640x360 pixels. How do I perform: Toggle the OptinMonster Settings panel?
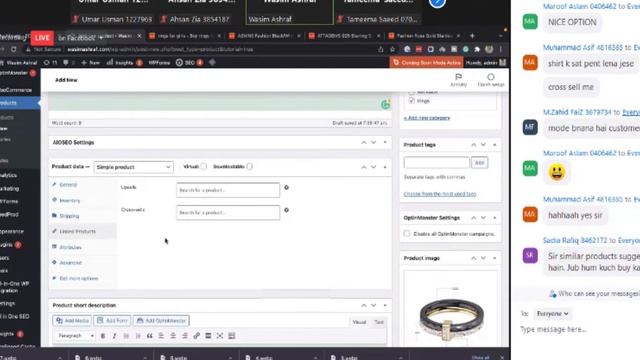coord(495,218)
